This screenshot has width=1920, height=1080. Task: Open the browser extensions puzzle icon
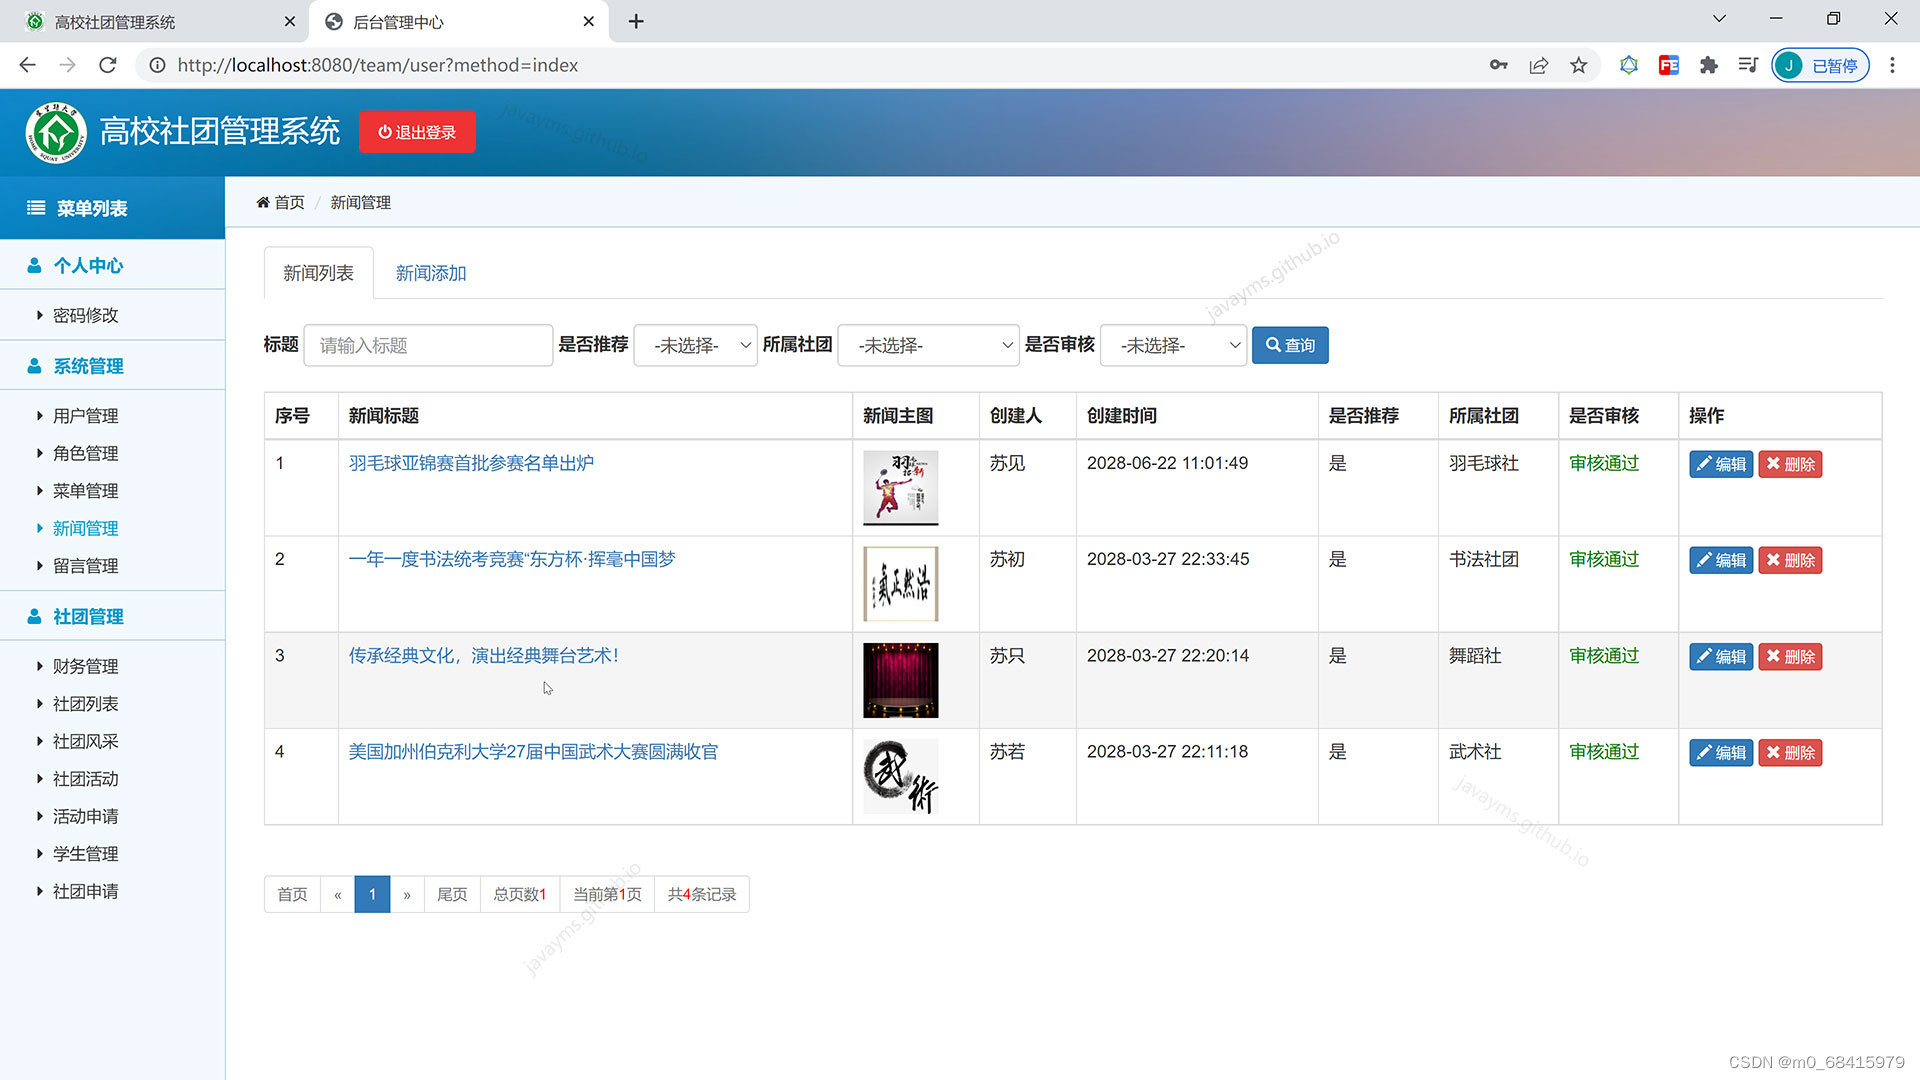[x=1708, y=65]
